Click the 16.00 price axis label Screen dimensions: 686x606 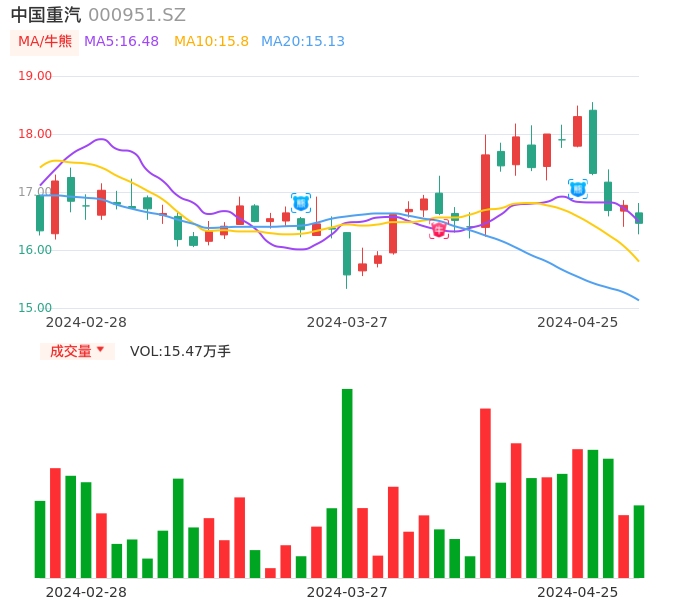[x=35, y=250]
